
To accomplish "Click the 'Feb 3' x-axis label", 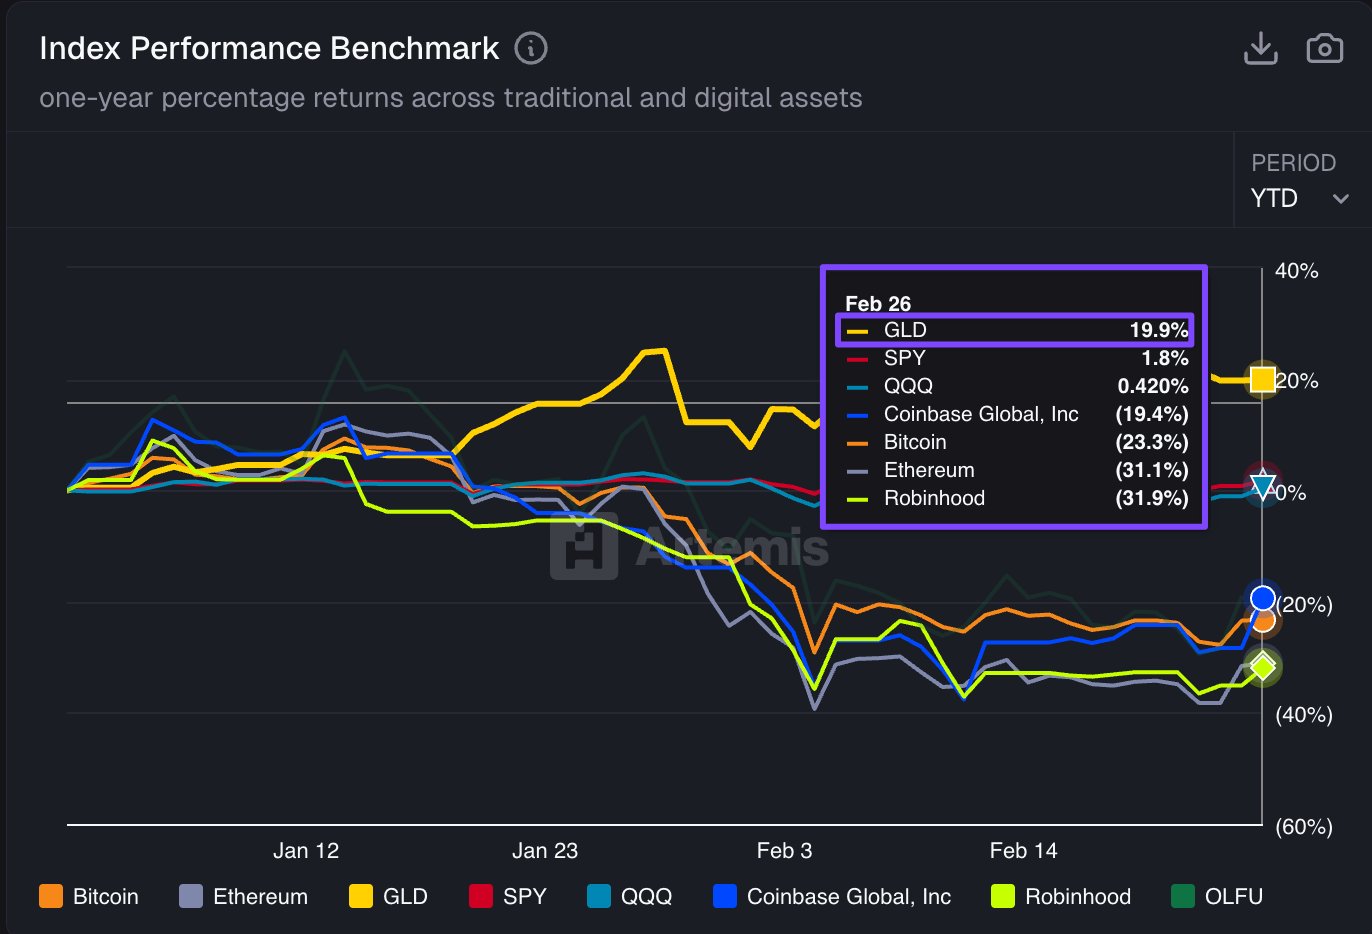I will coord(784,851).
